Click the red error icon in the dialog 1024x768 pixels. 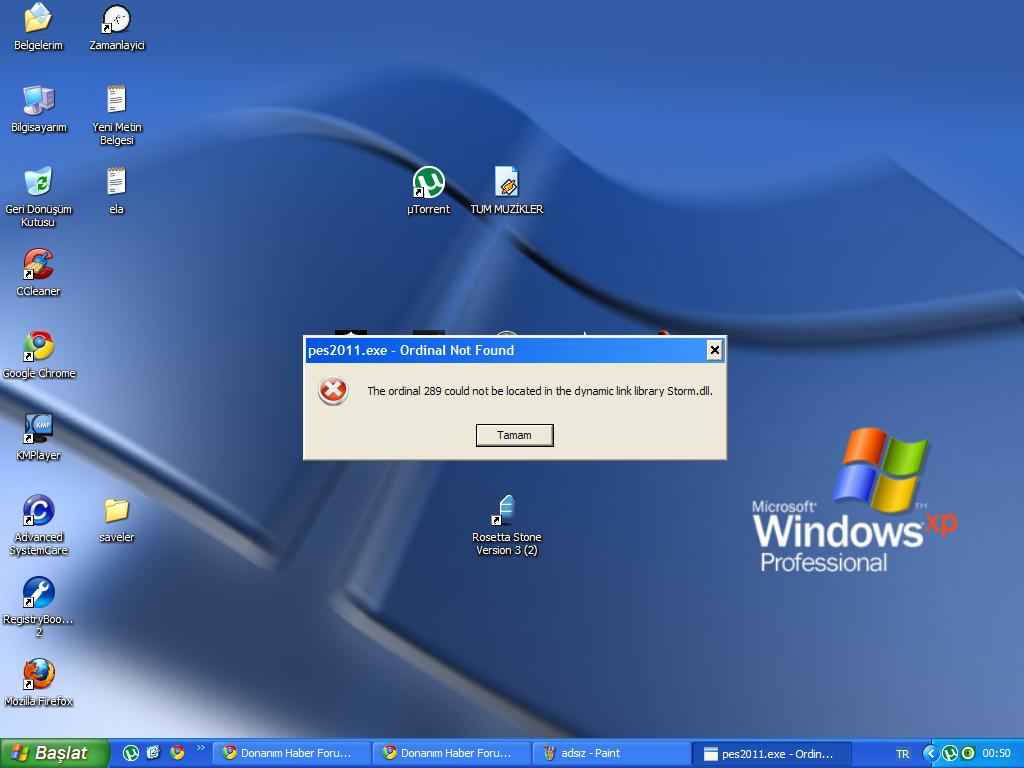tap(333, 391)
